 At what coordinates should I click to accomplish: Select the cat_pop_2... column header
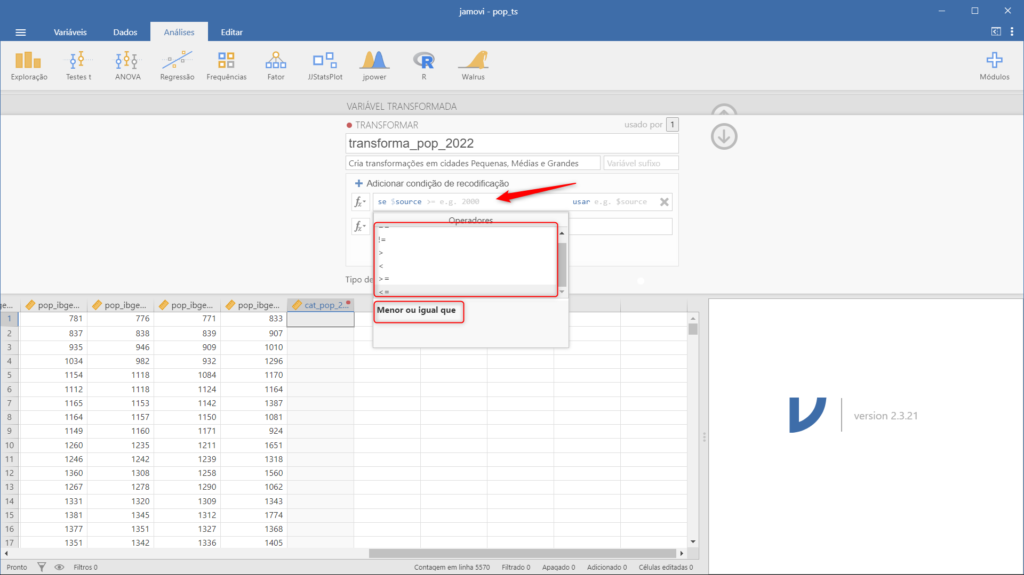(321, 305)
